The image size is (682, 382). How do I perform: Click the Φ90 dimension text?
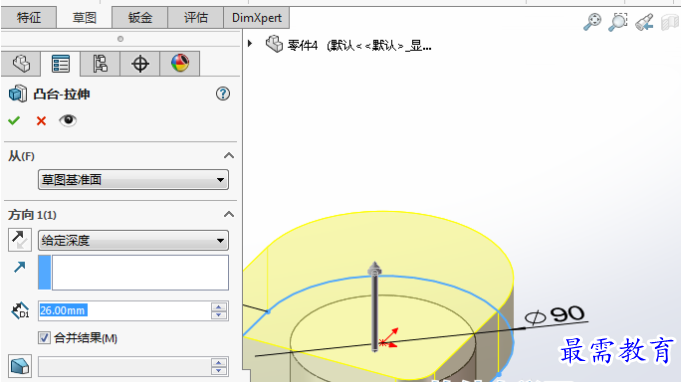point(555,315)
